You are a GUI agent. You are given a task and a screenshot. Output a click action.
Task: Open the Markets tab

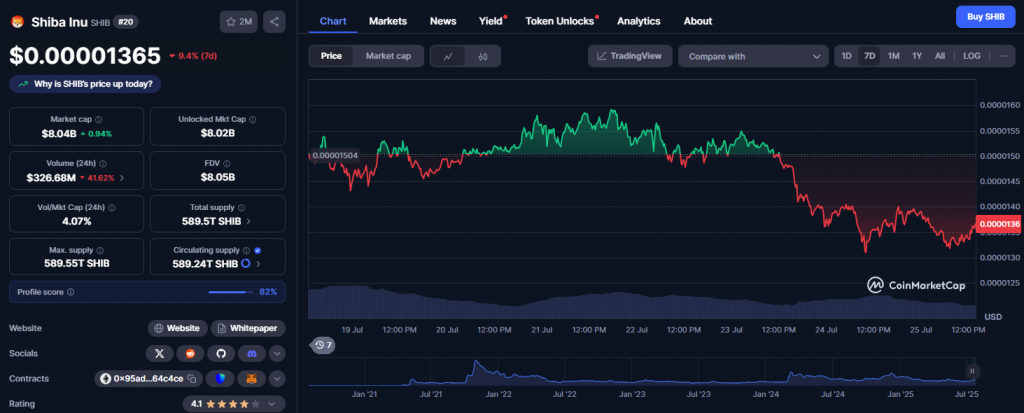(388, 21)
